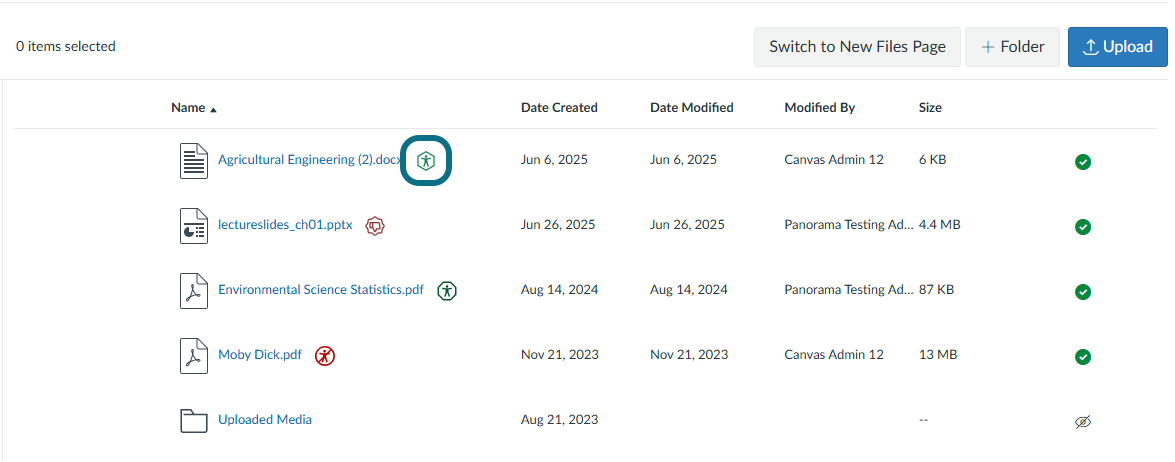
Task: Sort by Date Created column header
Action: pyautogui.click(x=559, y=108)
